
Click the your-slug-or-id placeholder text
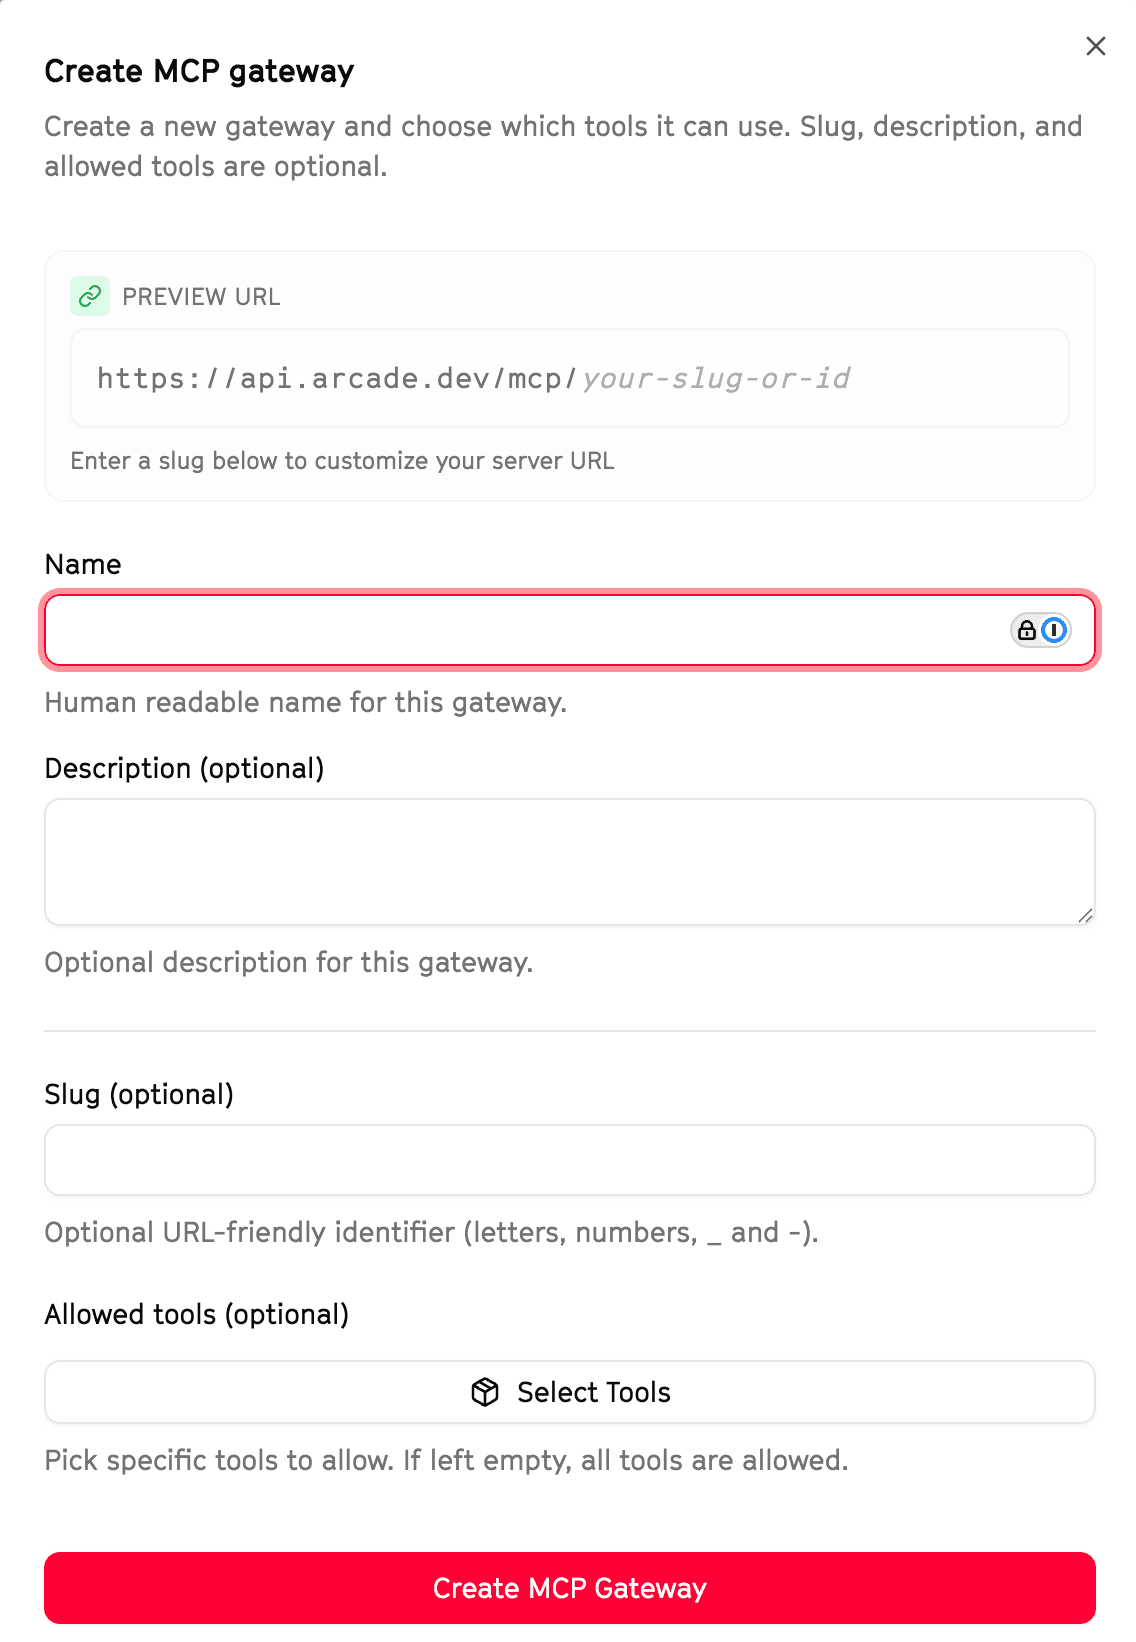[716, 378]
